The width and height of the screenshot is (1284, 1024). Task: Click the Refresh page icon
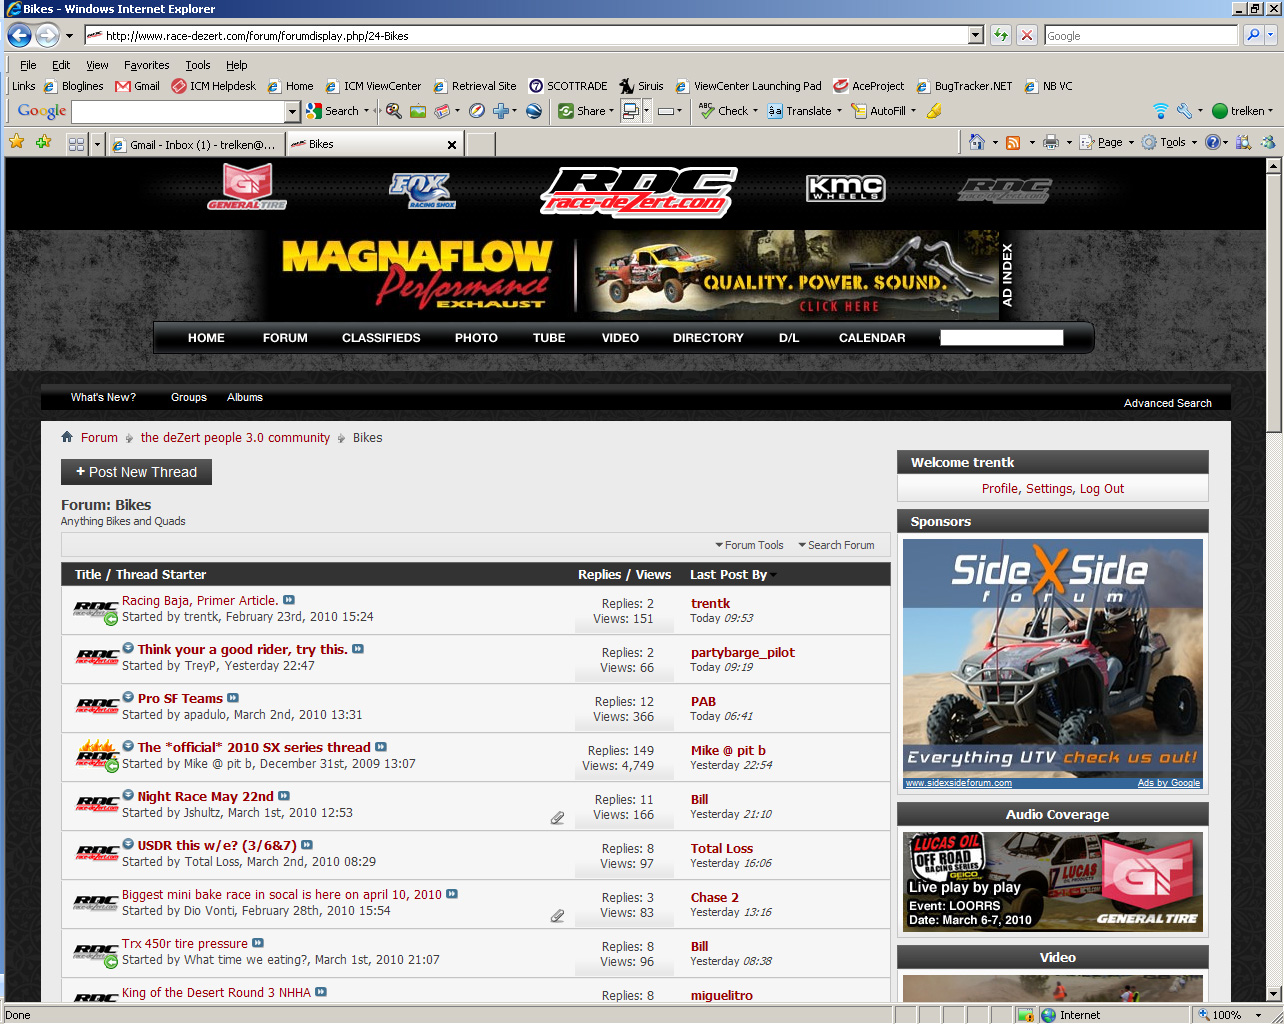1000,35
